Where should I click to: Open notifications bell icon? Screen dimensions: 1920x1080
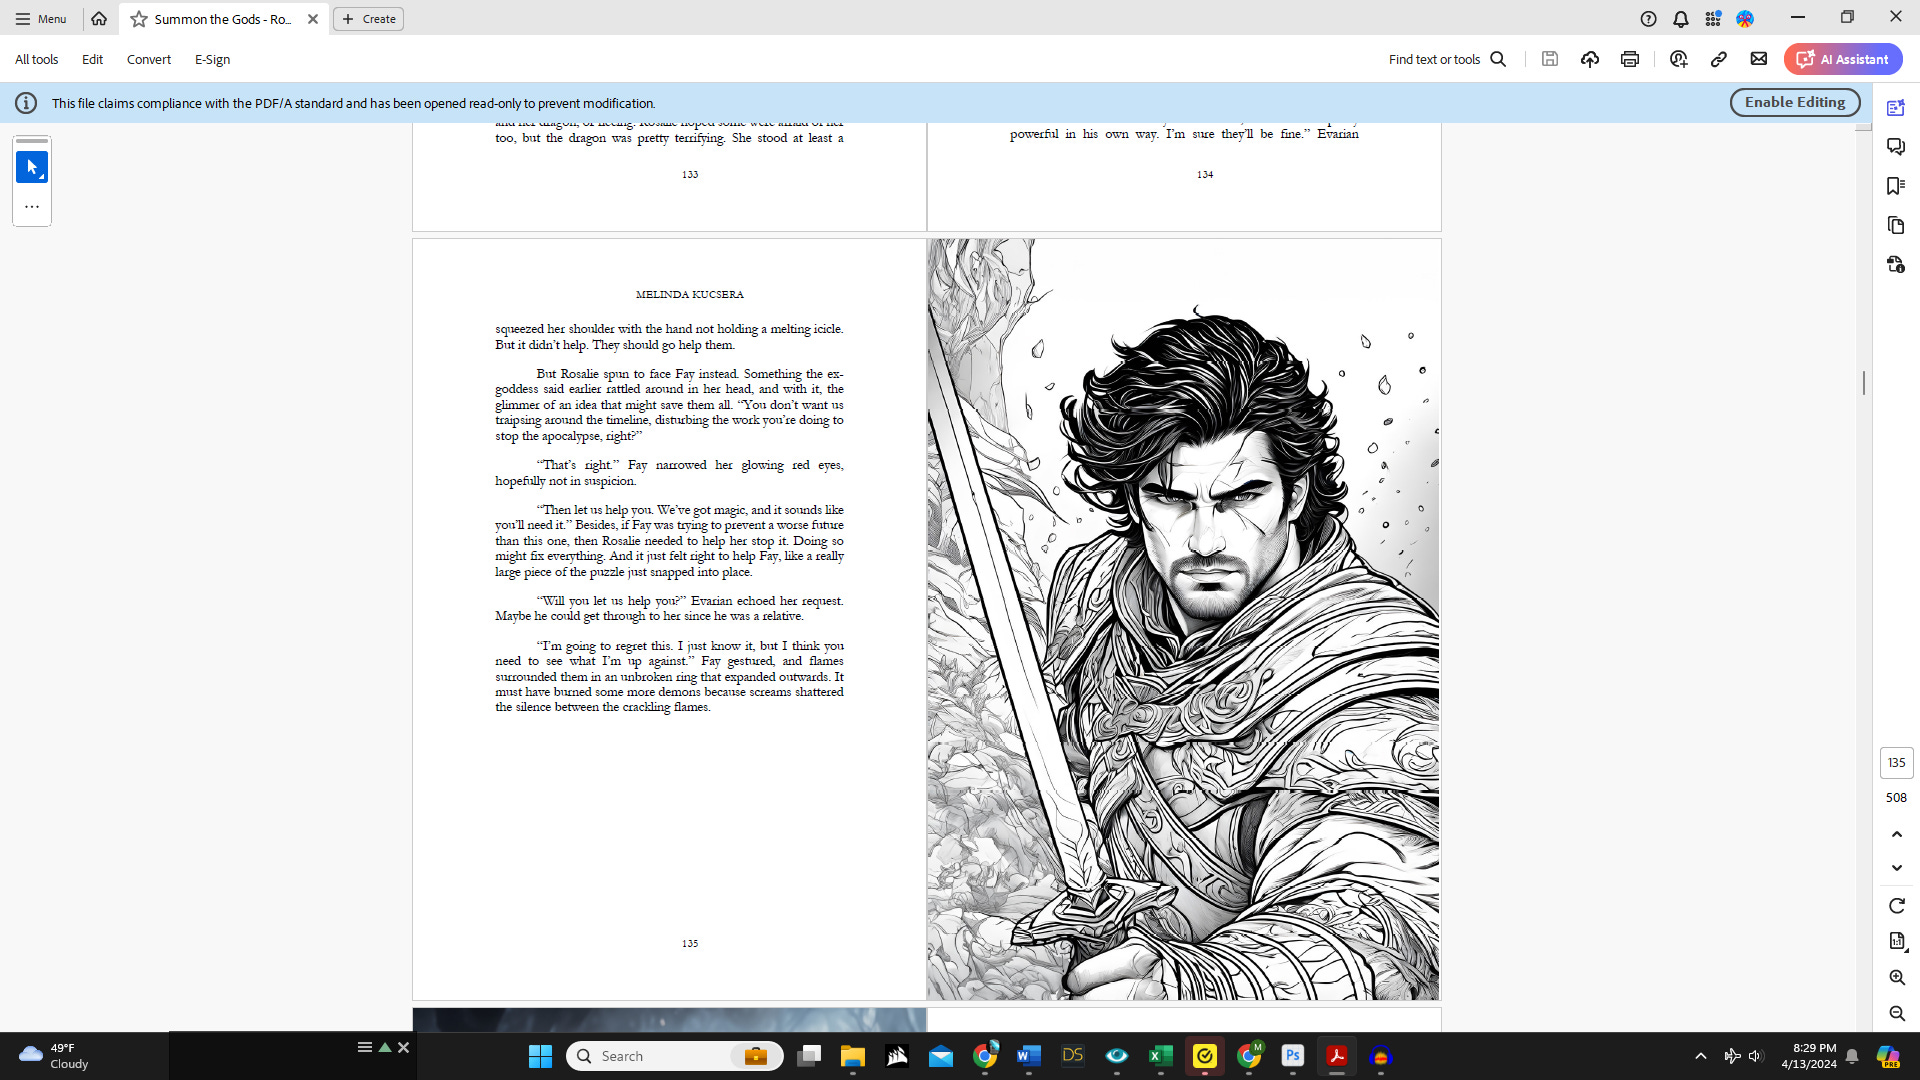tap(1681, 19)
